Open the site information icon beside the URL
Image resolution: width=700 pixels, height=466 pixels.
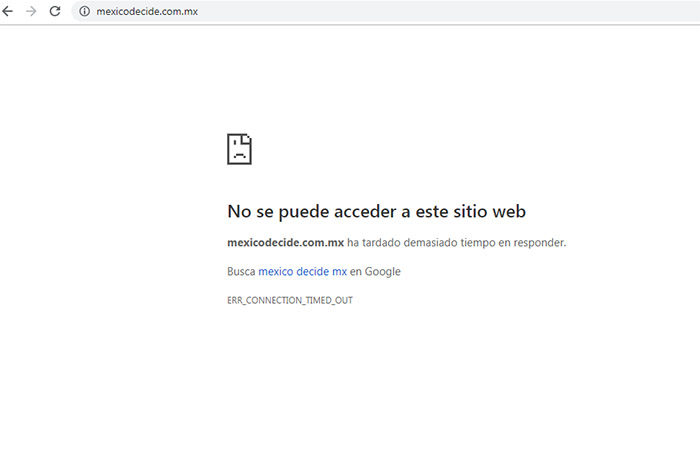coord(85,11)
